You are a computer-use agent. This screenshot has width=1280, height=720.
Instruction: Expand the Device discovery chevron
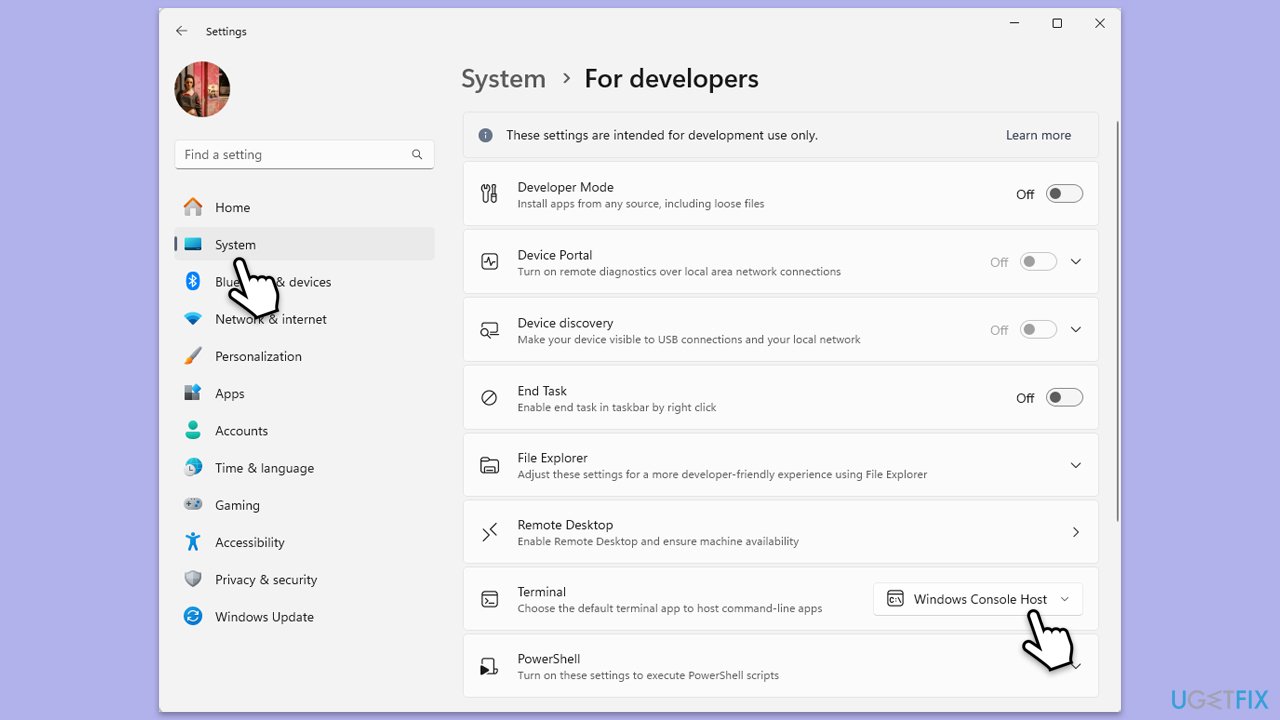(1076, 330)
